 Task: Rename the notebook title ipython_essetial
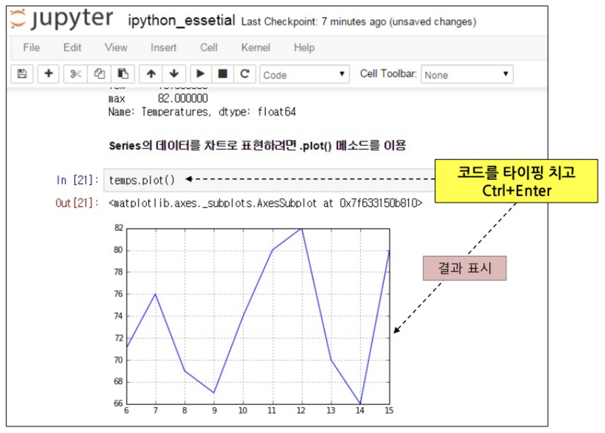181,20
